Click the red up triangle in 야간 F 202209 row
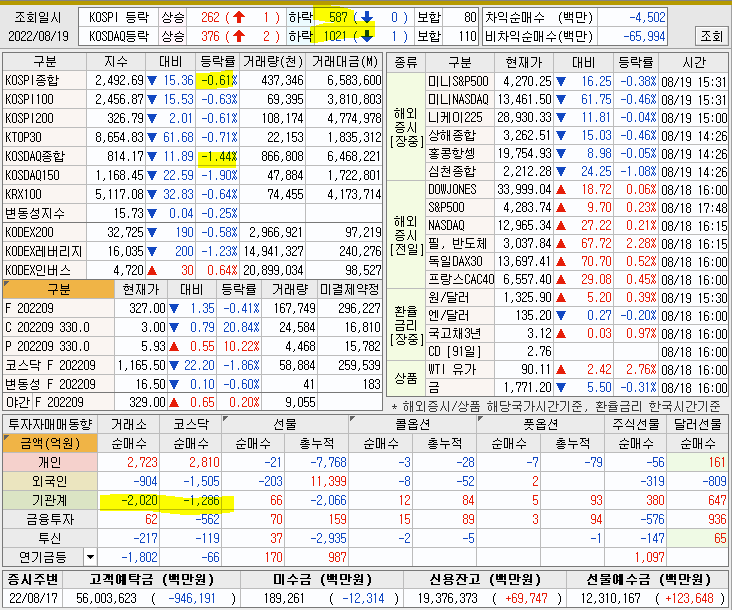The image size is (732, 610). (x=174, y=402)
